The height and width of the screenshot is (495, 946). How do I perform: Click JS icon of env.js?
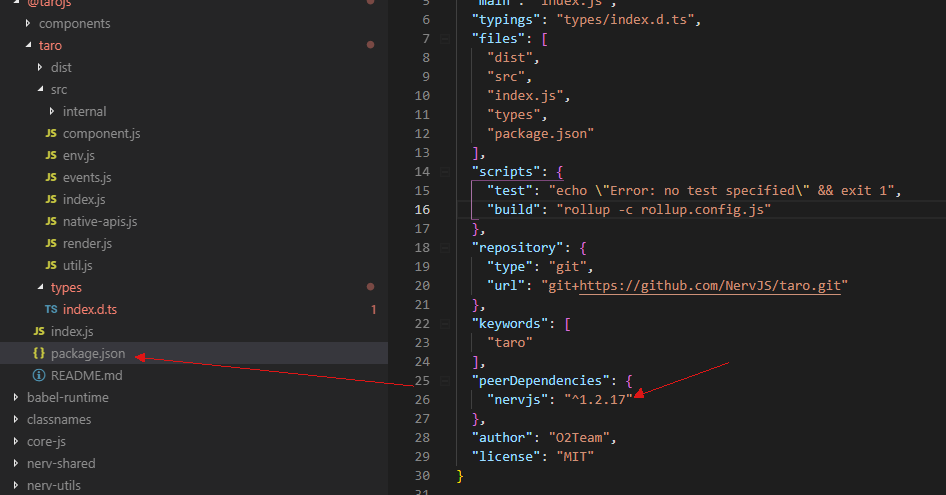coord(51,155)
